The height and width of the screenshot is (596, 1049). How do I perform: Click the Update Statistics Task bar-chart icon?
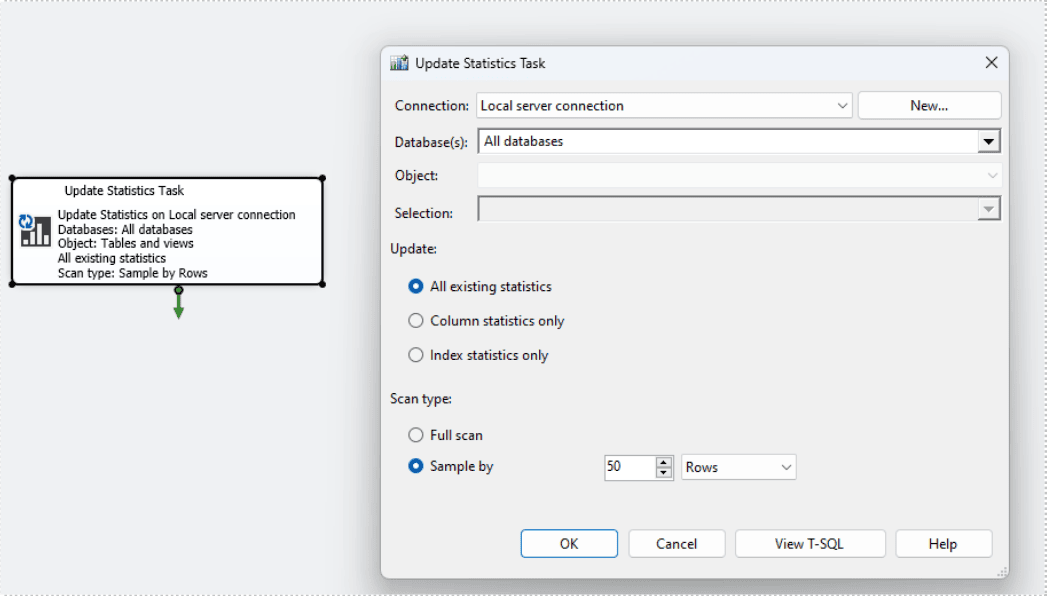(x=35, y=230)
